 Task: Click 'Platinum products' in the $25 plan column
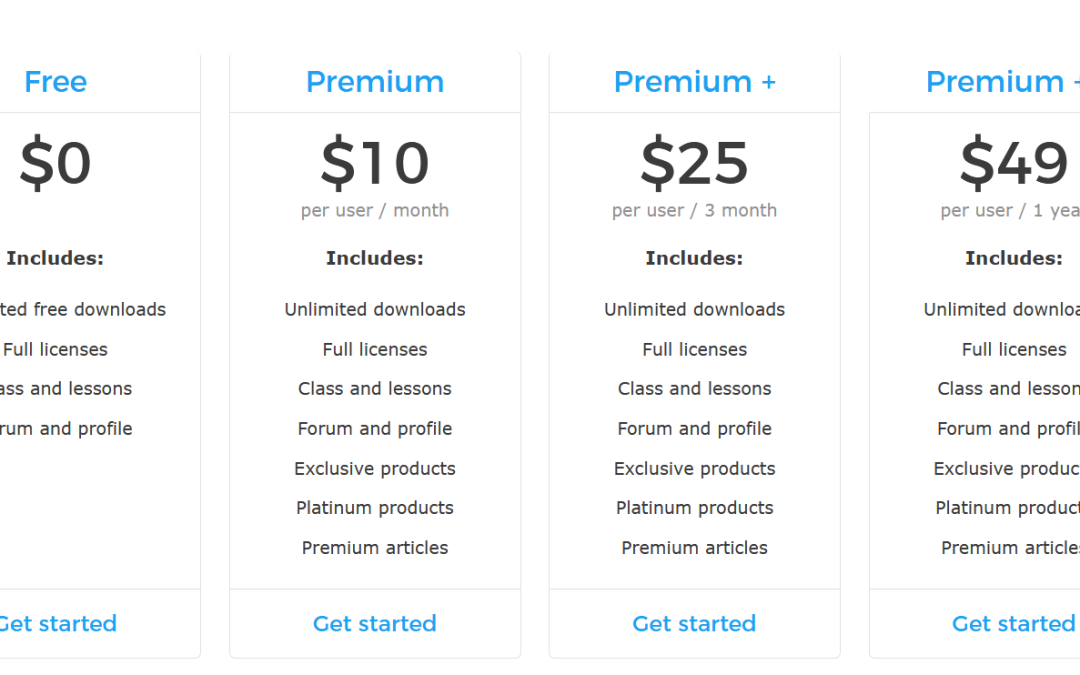[694, 508]
